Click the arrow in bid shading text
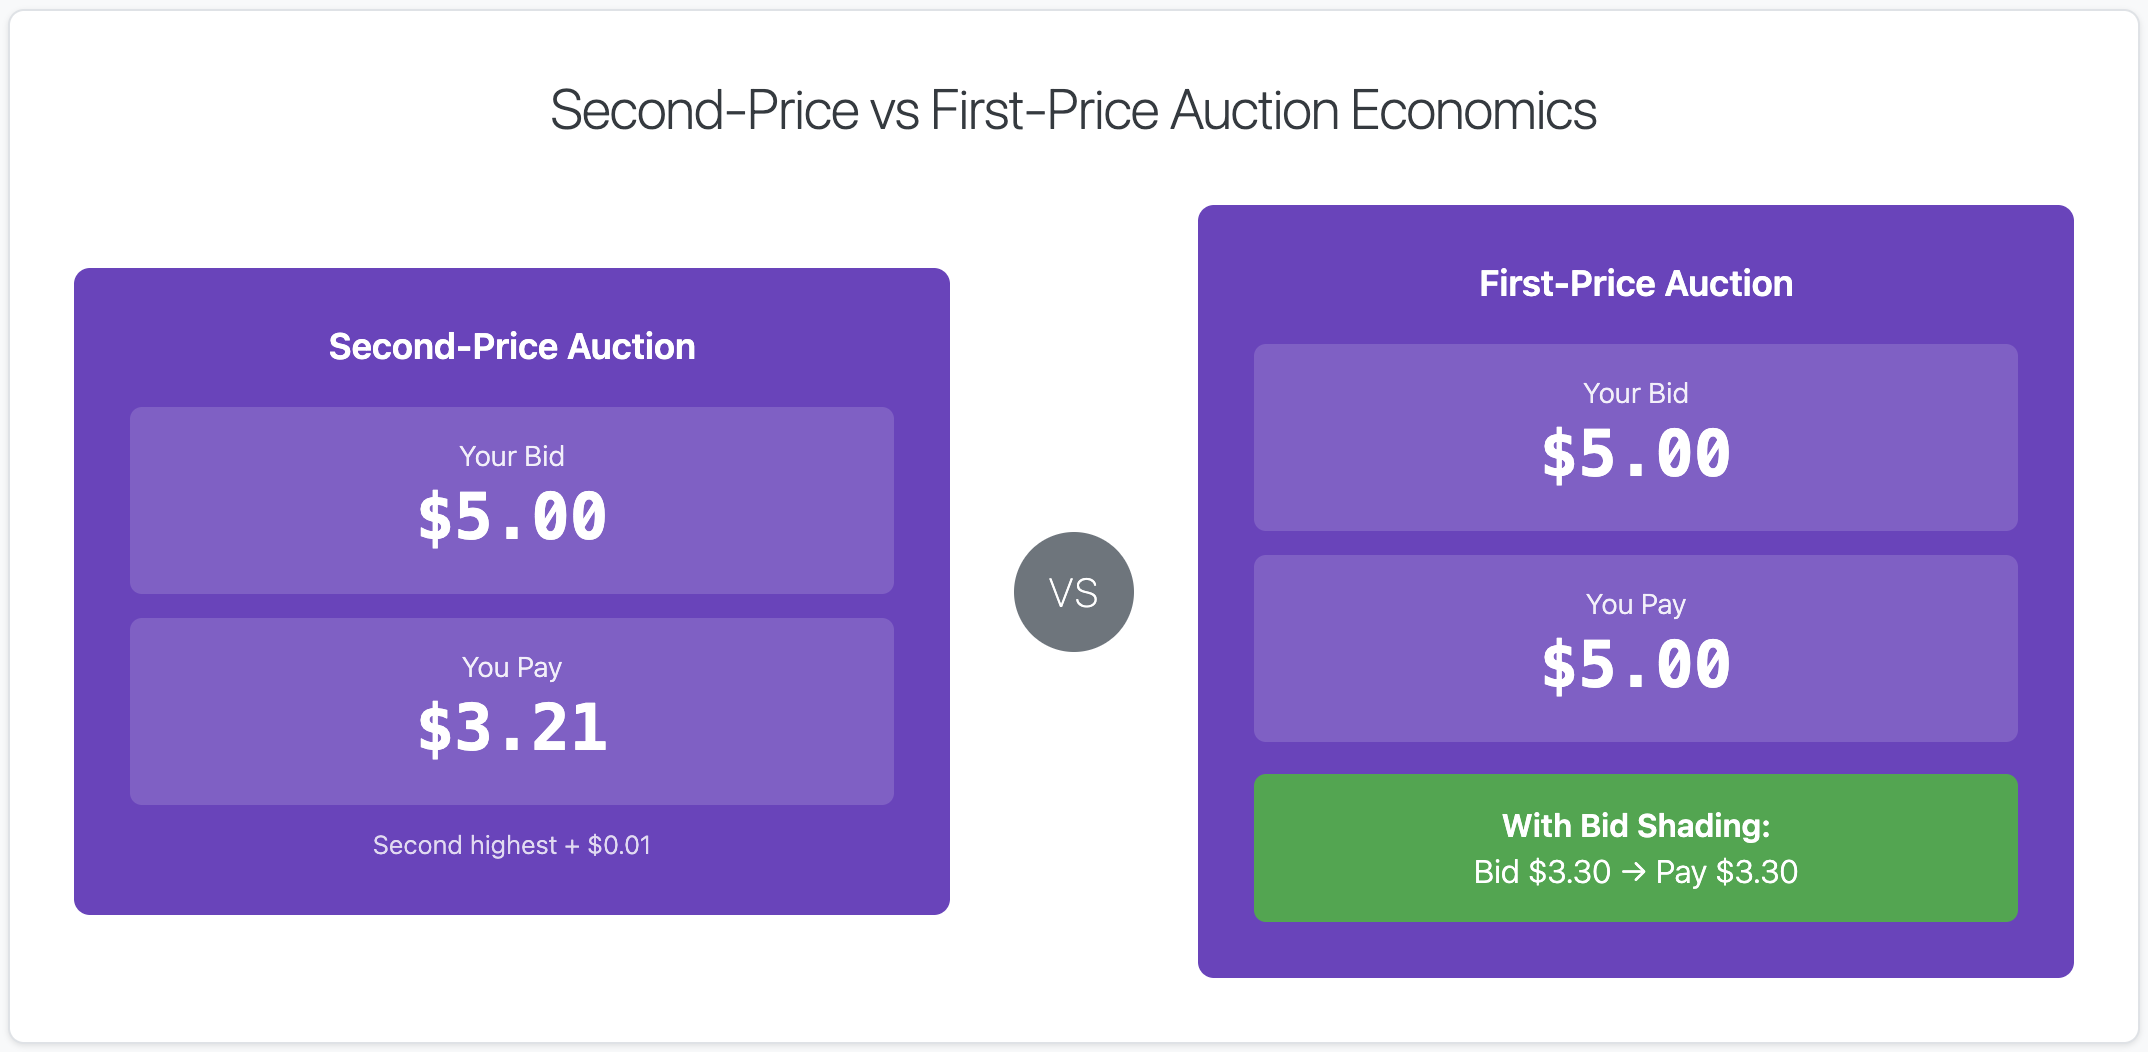 [1633, 872]
